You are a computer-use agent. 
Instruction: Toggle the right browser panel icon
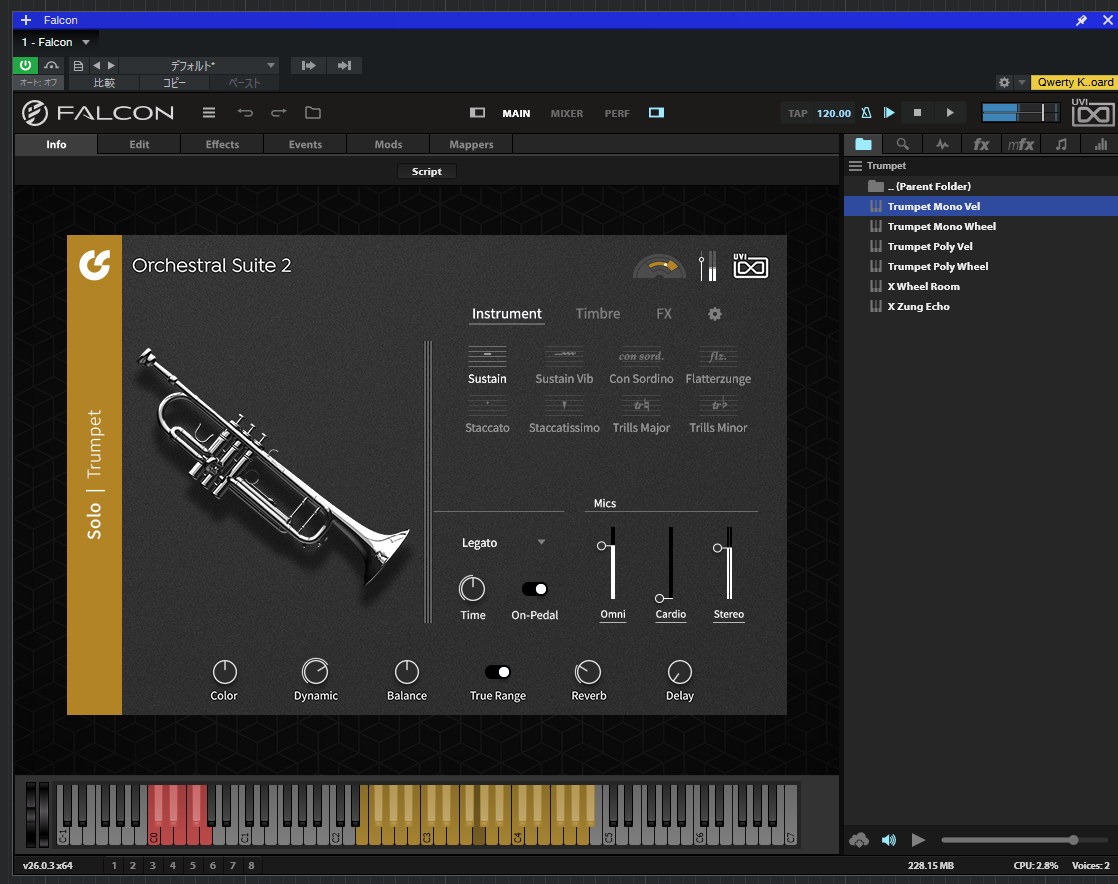[x=656, y=113]
